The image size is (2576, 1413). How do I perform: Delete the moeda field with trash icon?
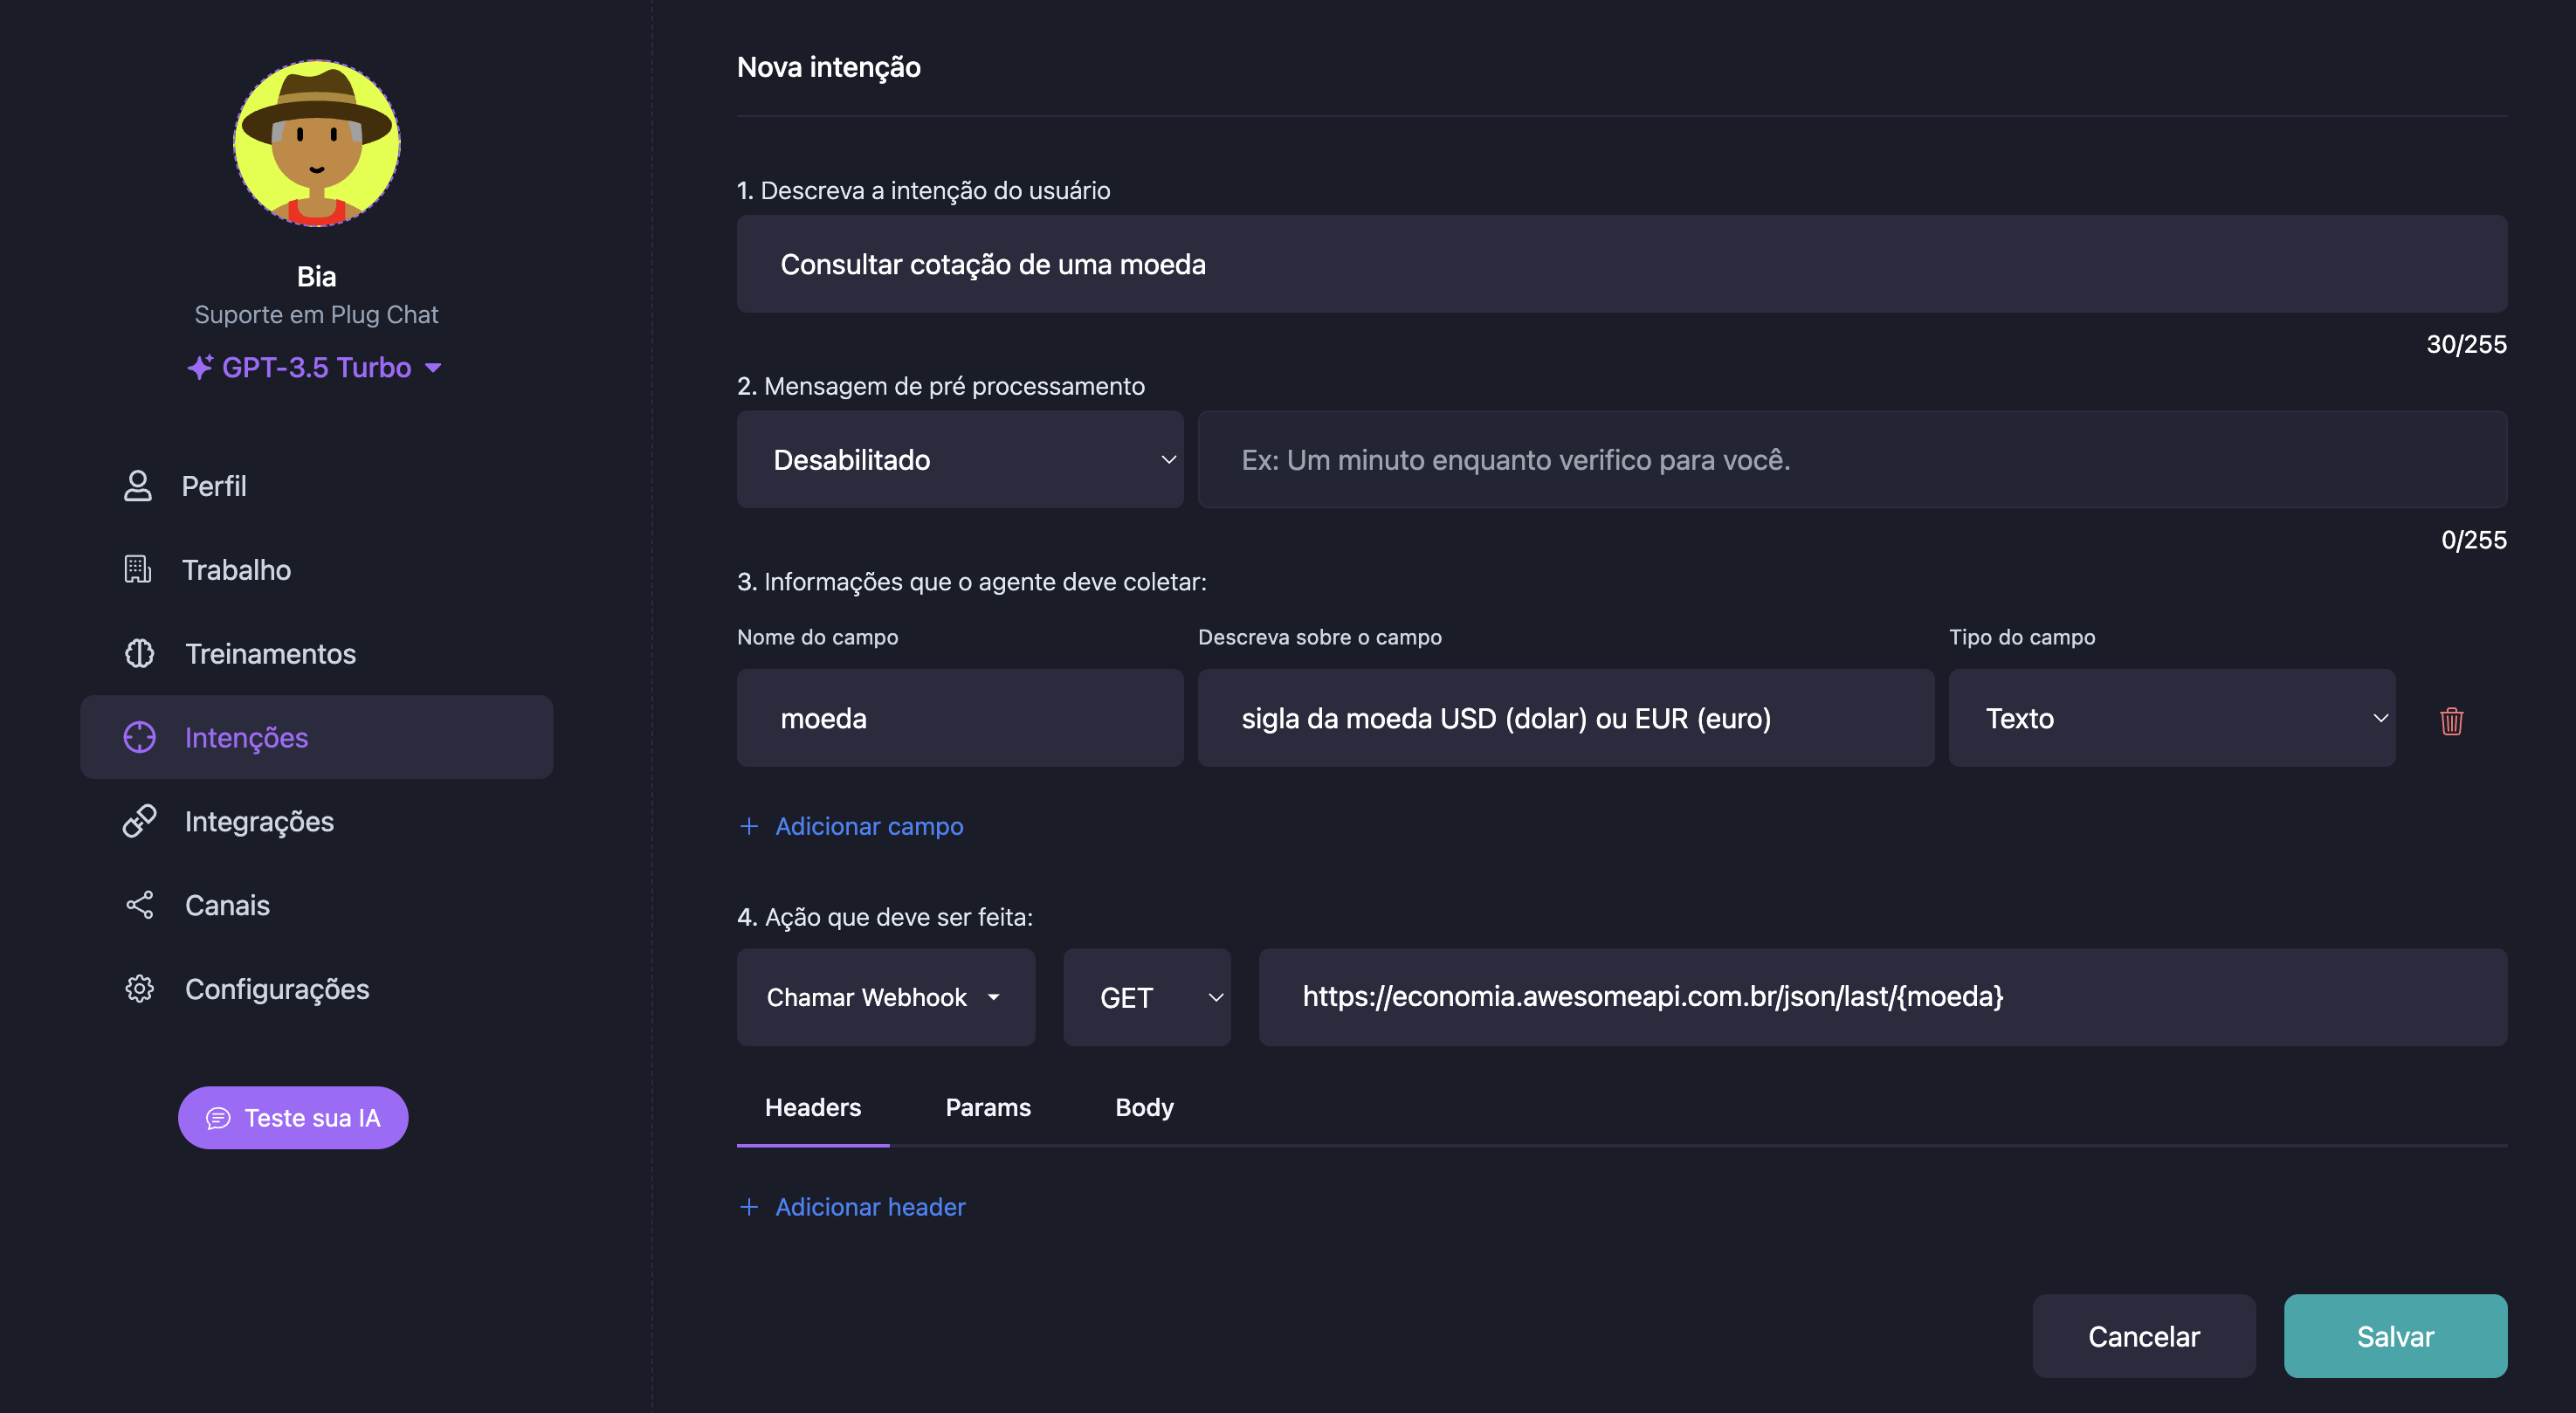pos(2450,720)
